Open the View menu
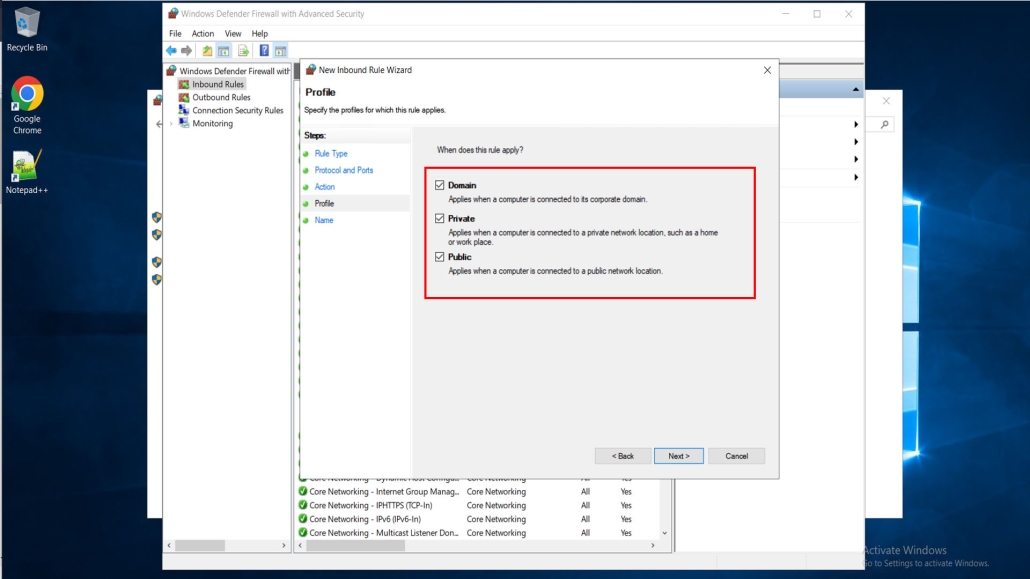This screenshot has width=1030, height=579. point(233,34)
